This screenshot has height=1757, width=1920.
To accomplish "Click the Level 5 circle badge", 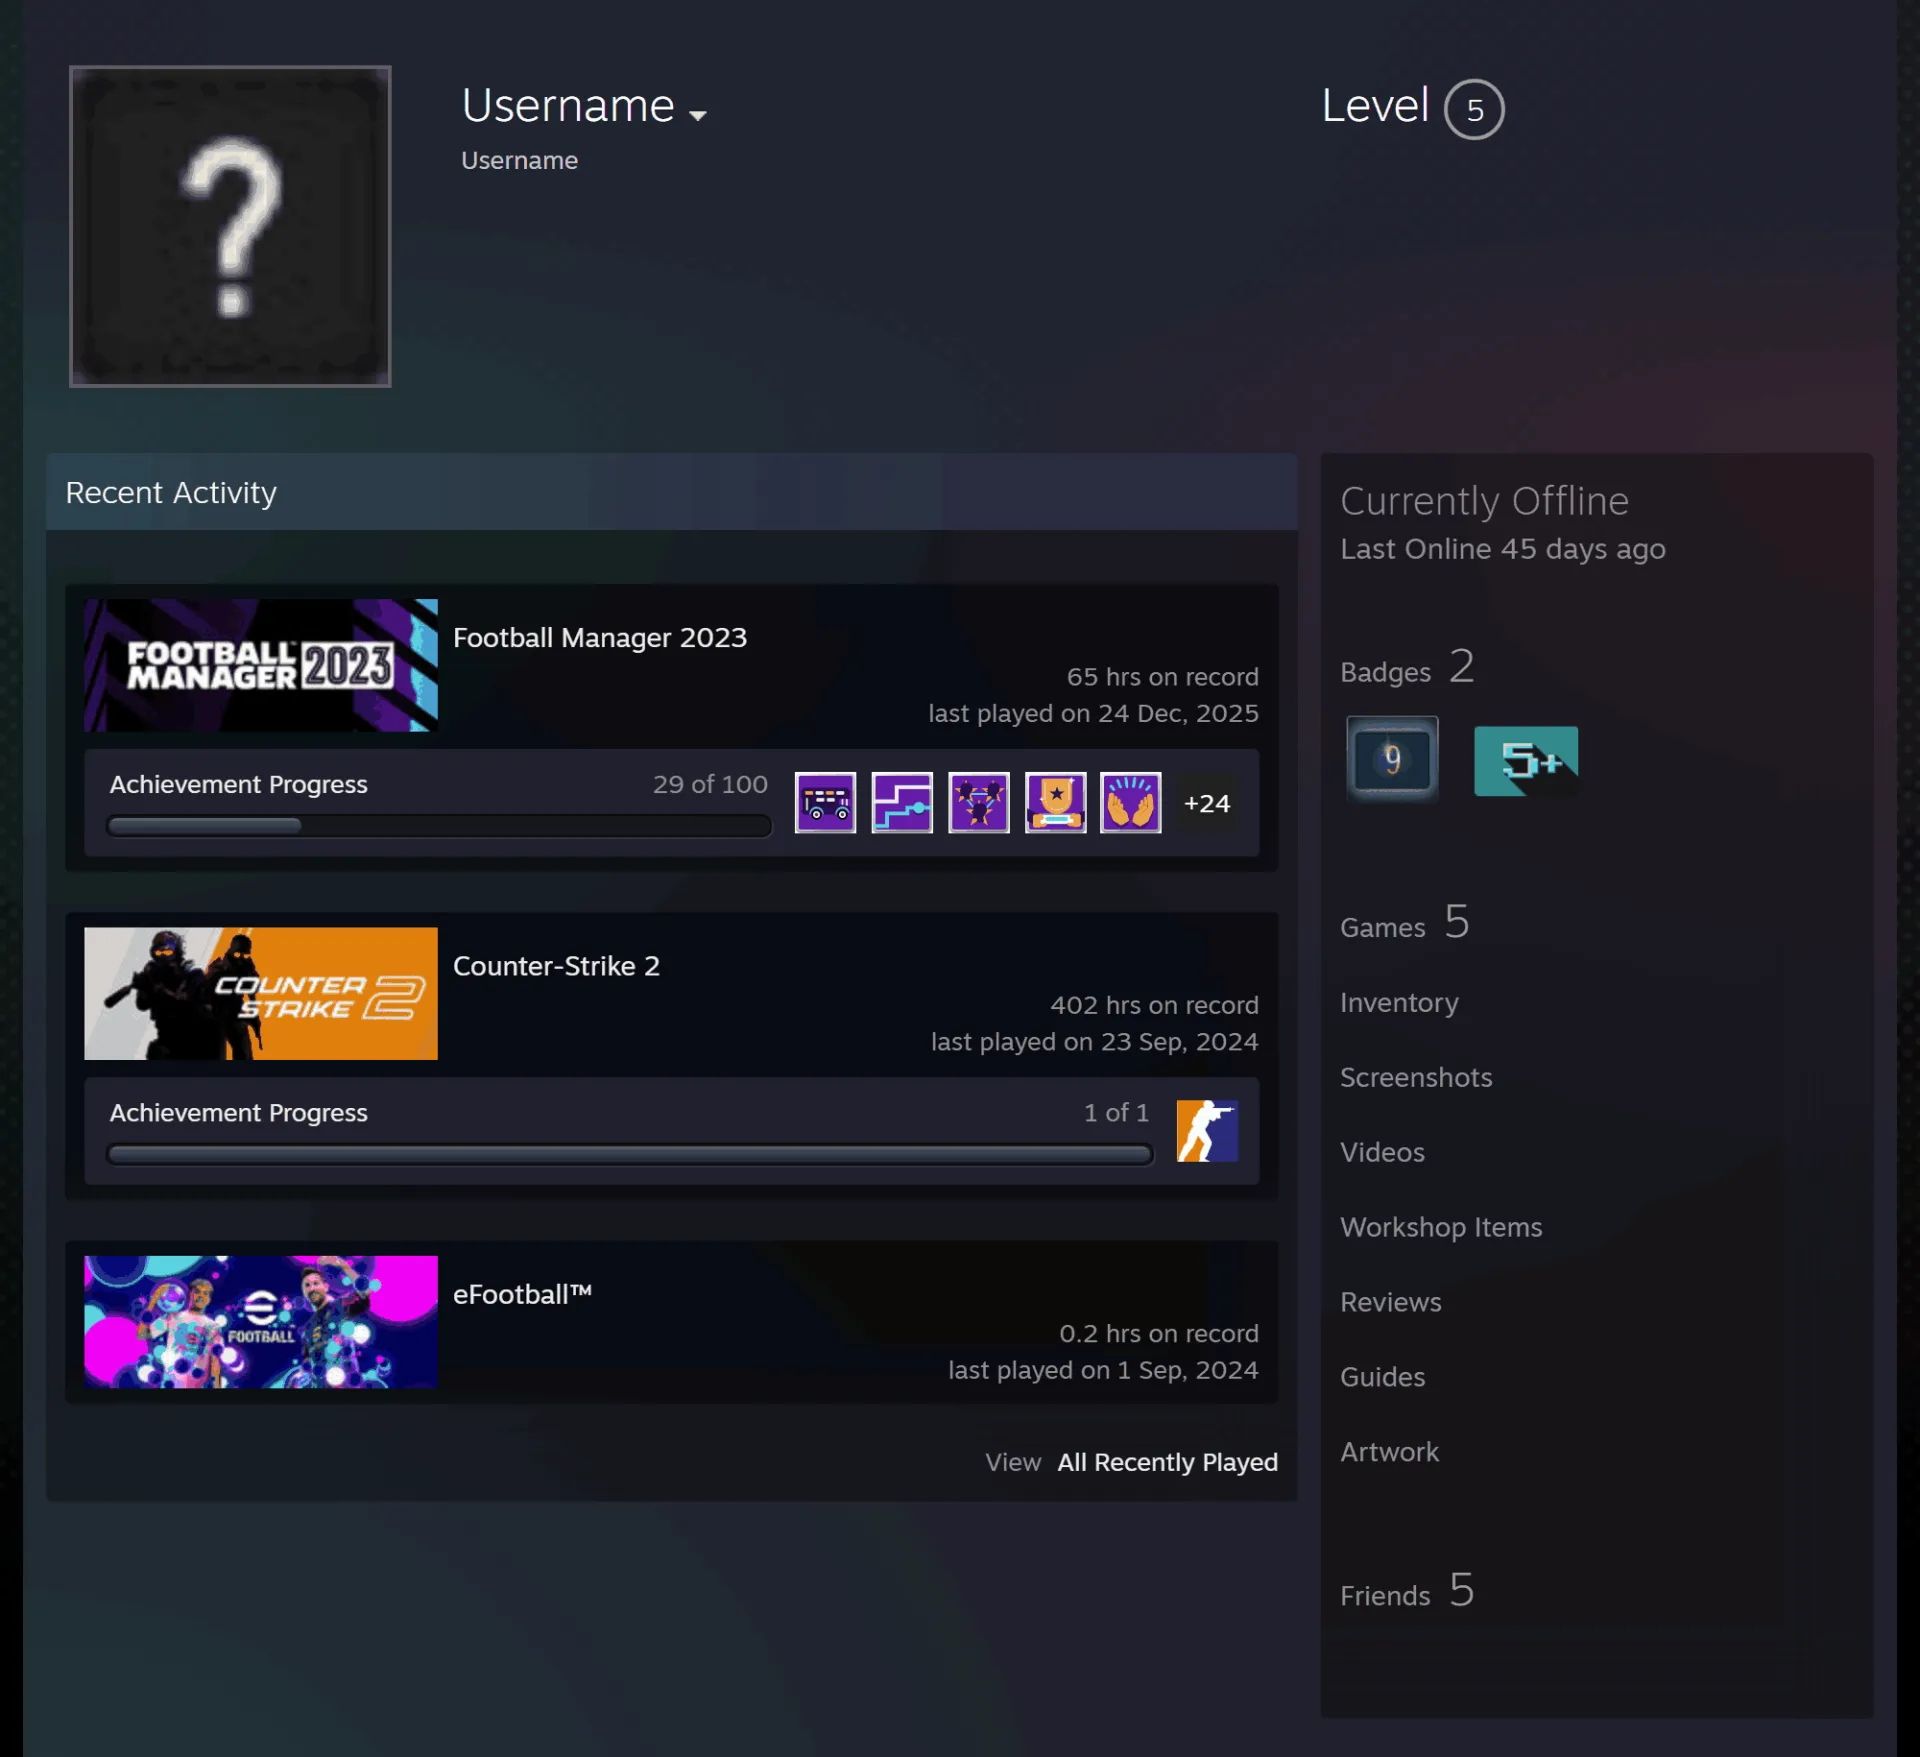I will point(1474,109).
